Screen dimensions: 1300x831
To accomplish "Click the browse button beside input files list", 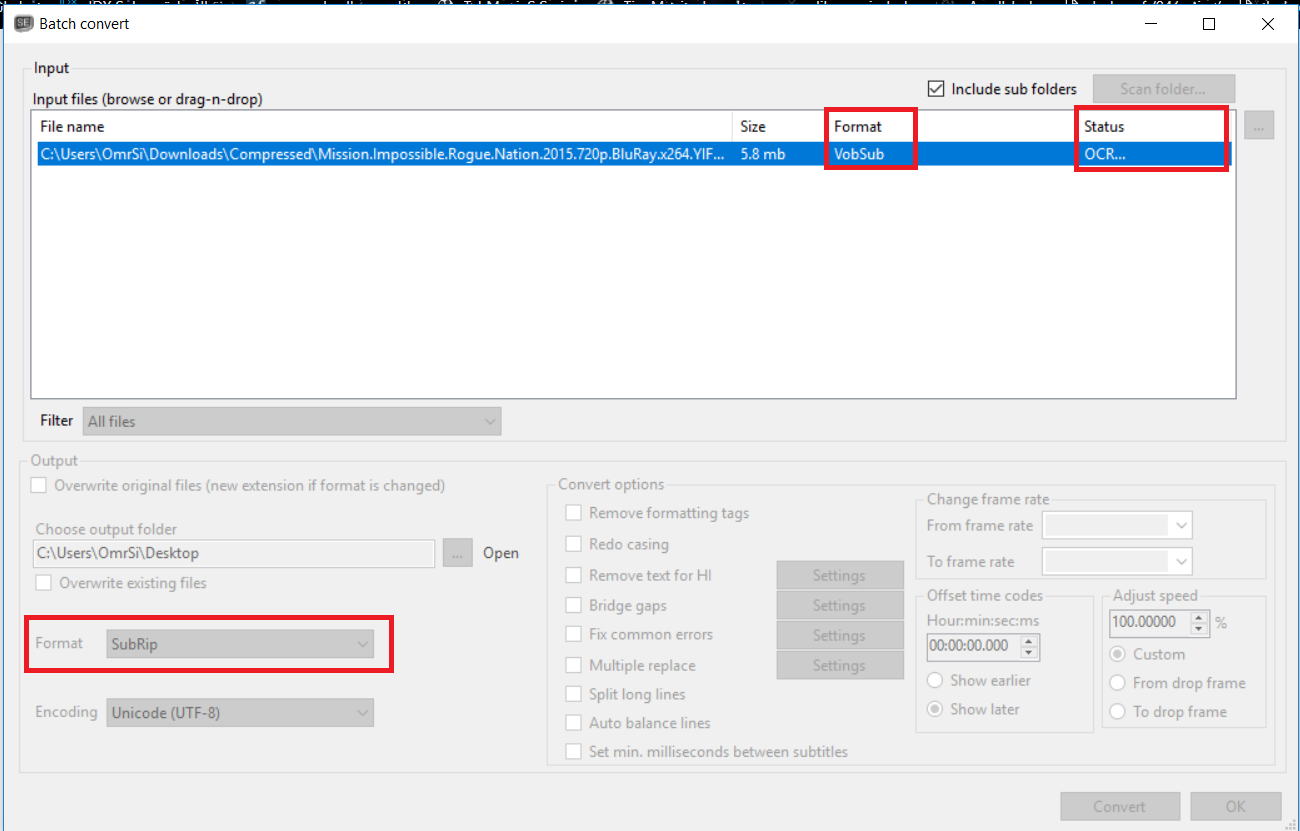I will point(1259,126).
